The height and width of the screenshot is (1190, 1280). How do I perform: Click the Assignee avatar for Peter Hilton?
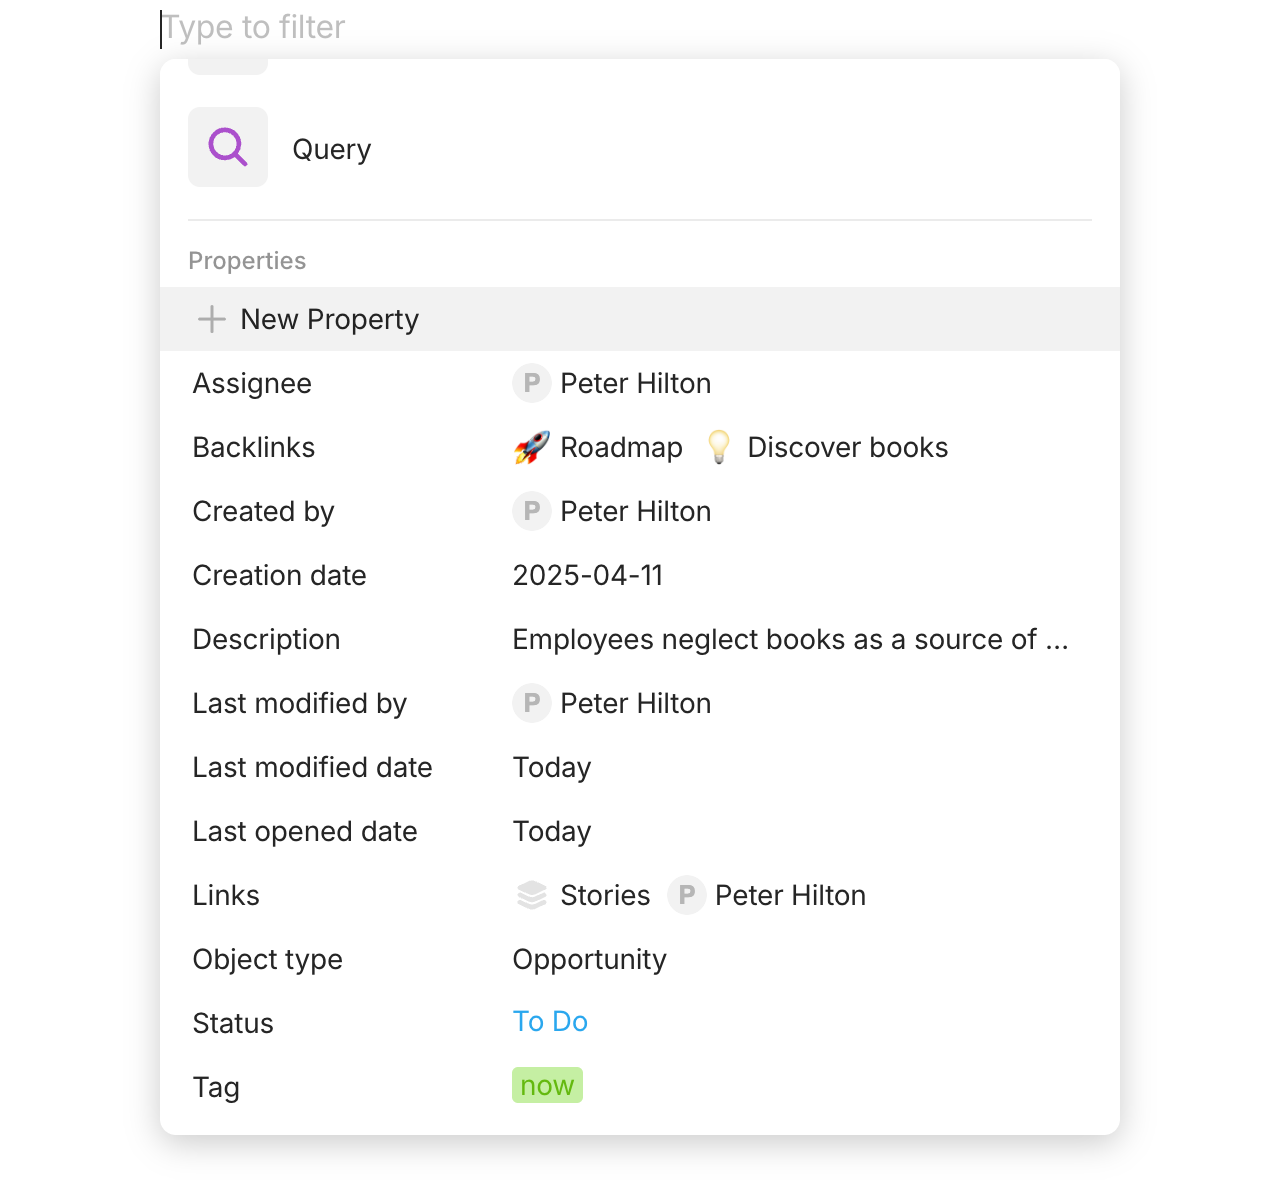coord(532,383)
